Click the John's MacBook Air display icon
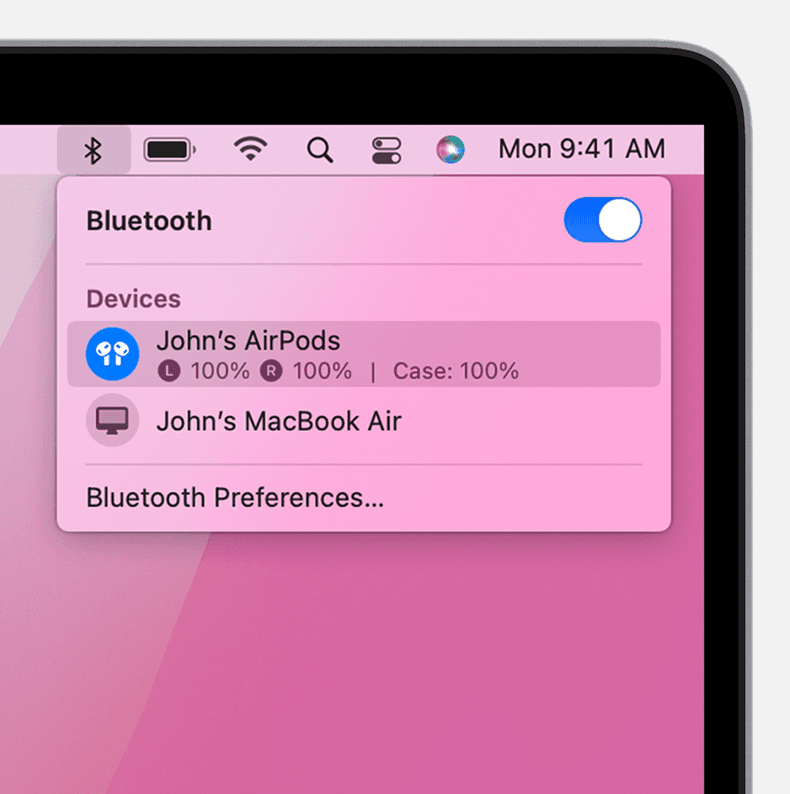The width and height of the screenshot is (790, 794). (x=112, y=420)
